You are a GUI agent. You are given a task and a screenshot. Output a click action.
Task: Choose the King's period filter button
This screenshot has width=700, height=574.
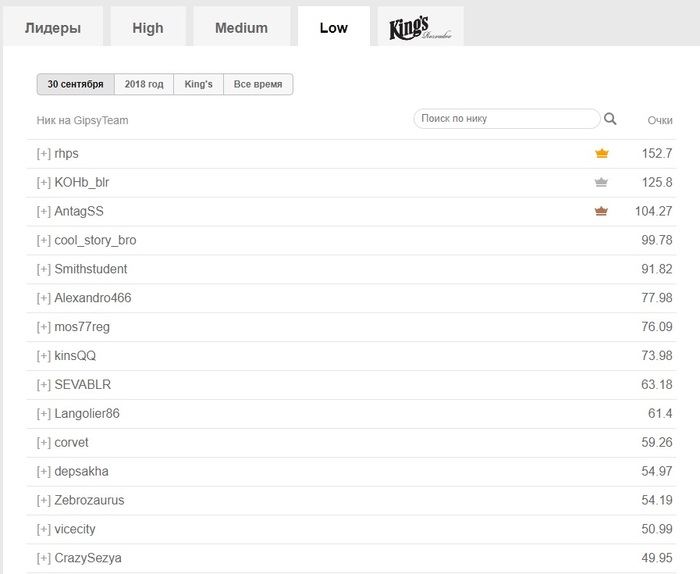click(198, 85)
